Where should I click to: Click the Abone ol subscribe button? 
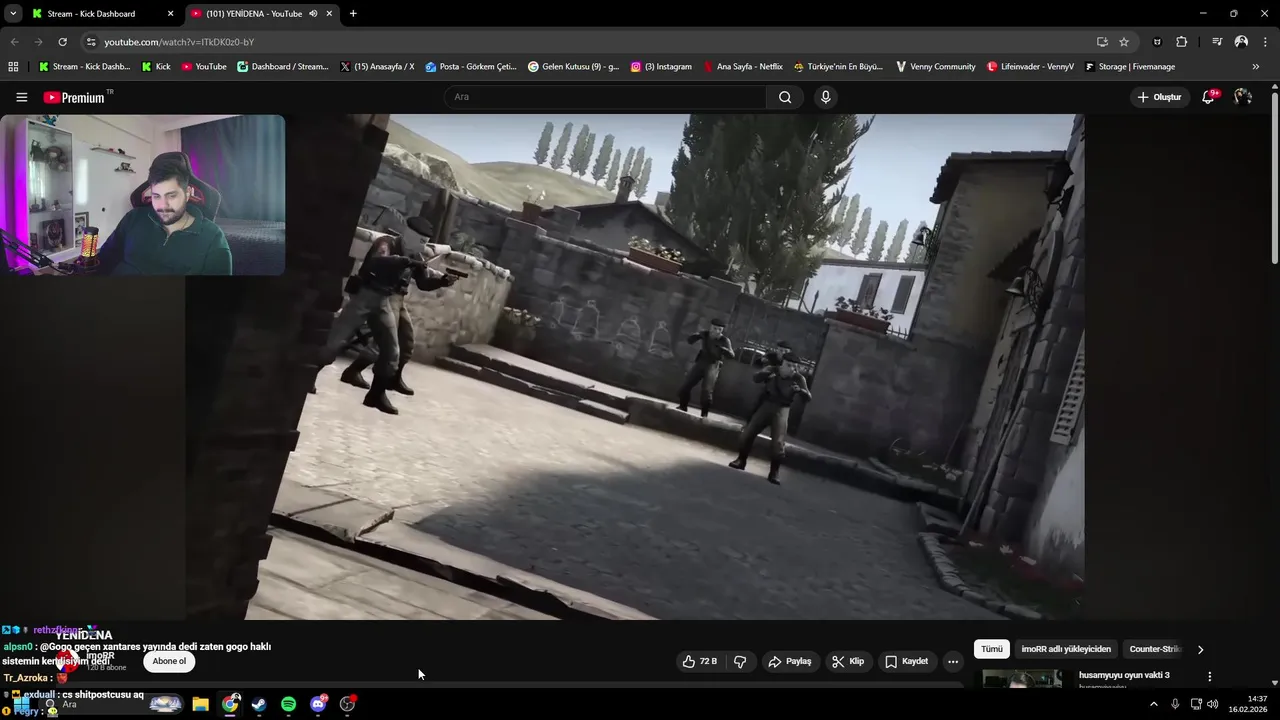click(169, 661)
